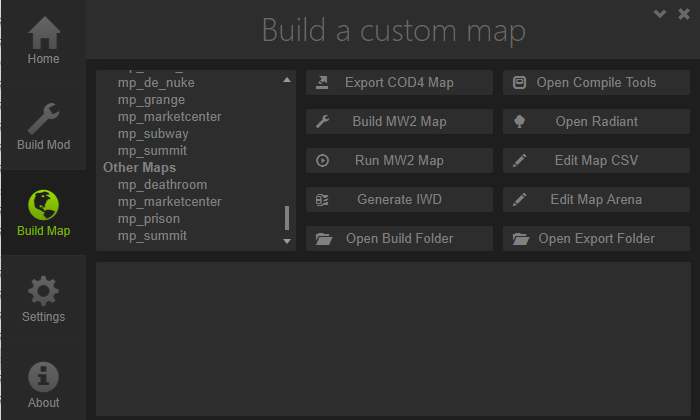Open the Home page in sidebar
Image resolution: width=700 pixels, height=420 pixels.
[43, 42]
